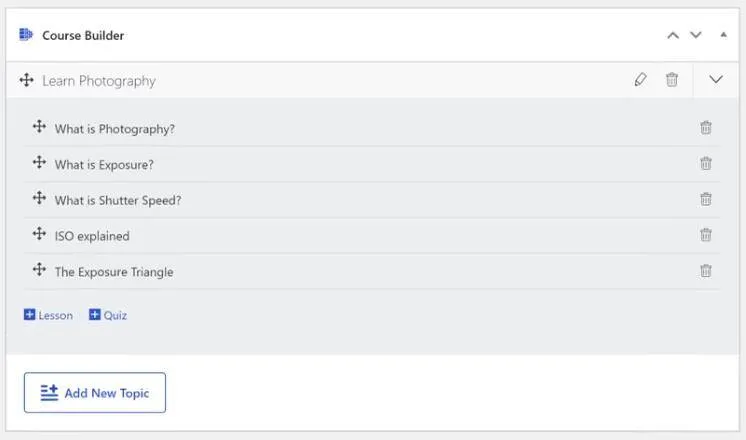Delete the 'What is Photography?' lesson
The width and height of the screenshot is (746, 440).
tap(706, 128)
